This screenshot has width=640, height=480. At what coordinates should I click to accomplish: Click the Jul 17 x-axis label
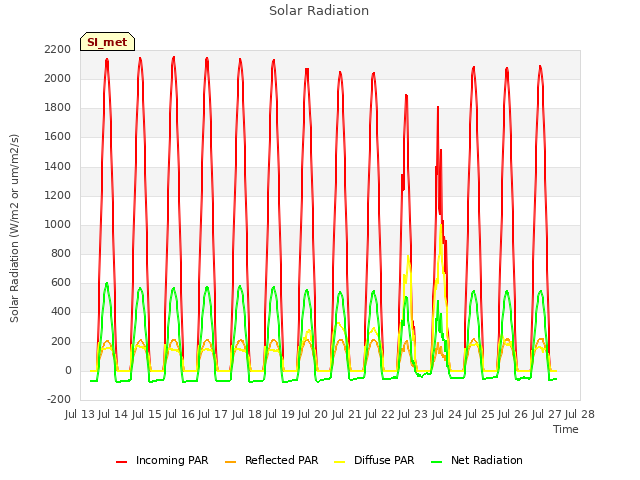click(x=213, y=414)
